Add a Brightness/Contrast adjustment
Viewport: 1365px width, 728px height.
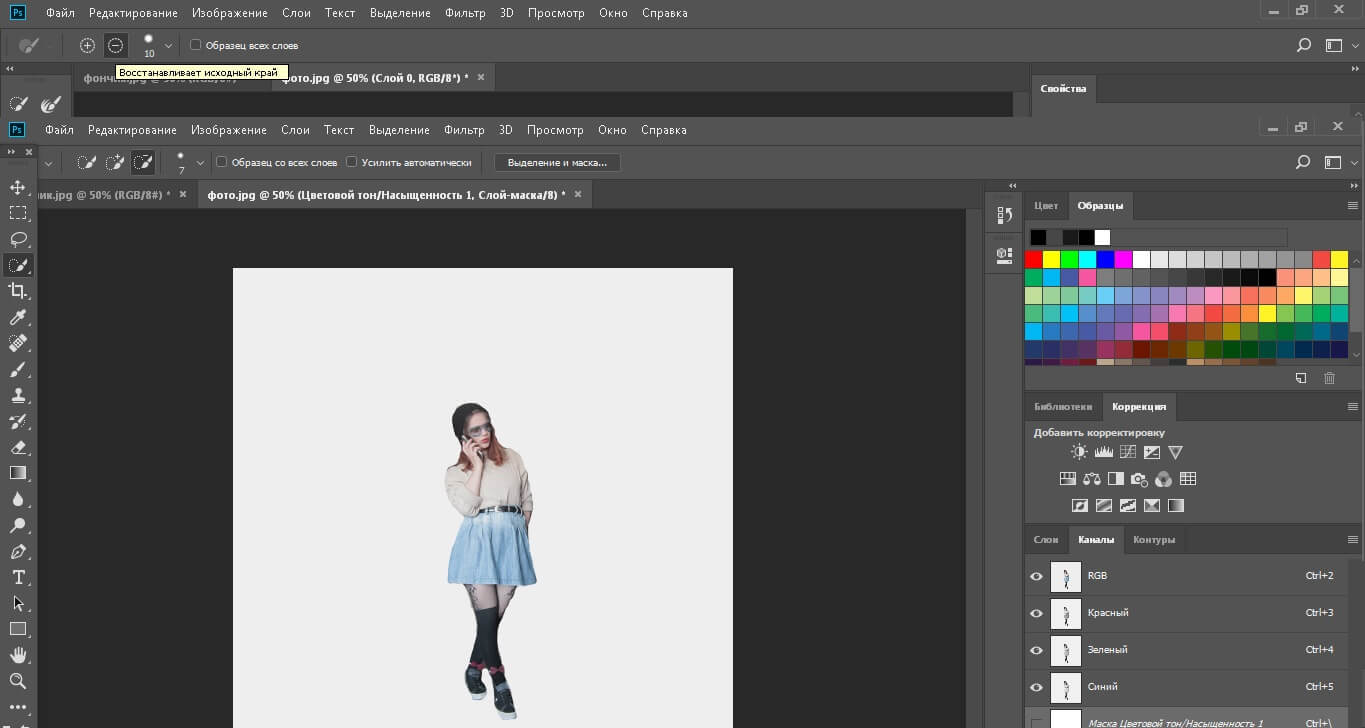[x=1079, y=452]
